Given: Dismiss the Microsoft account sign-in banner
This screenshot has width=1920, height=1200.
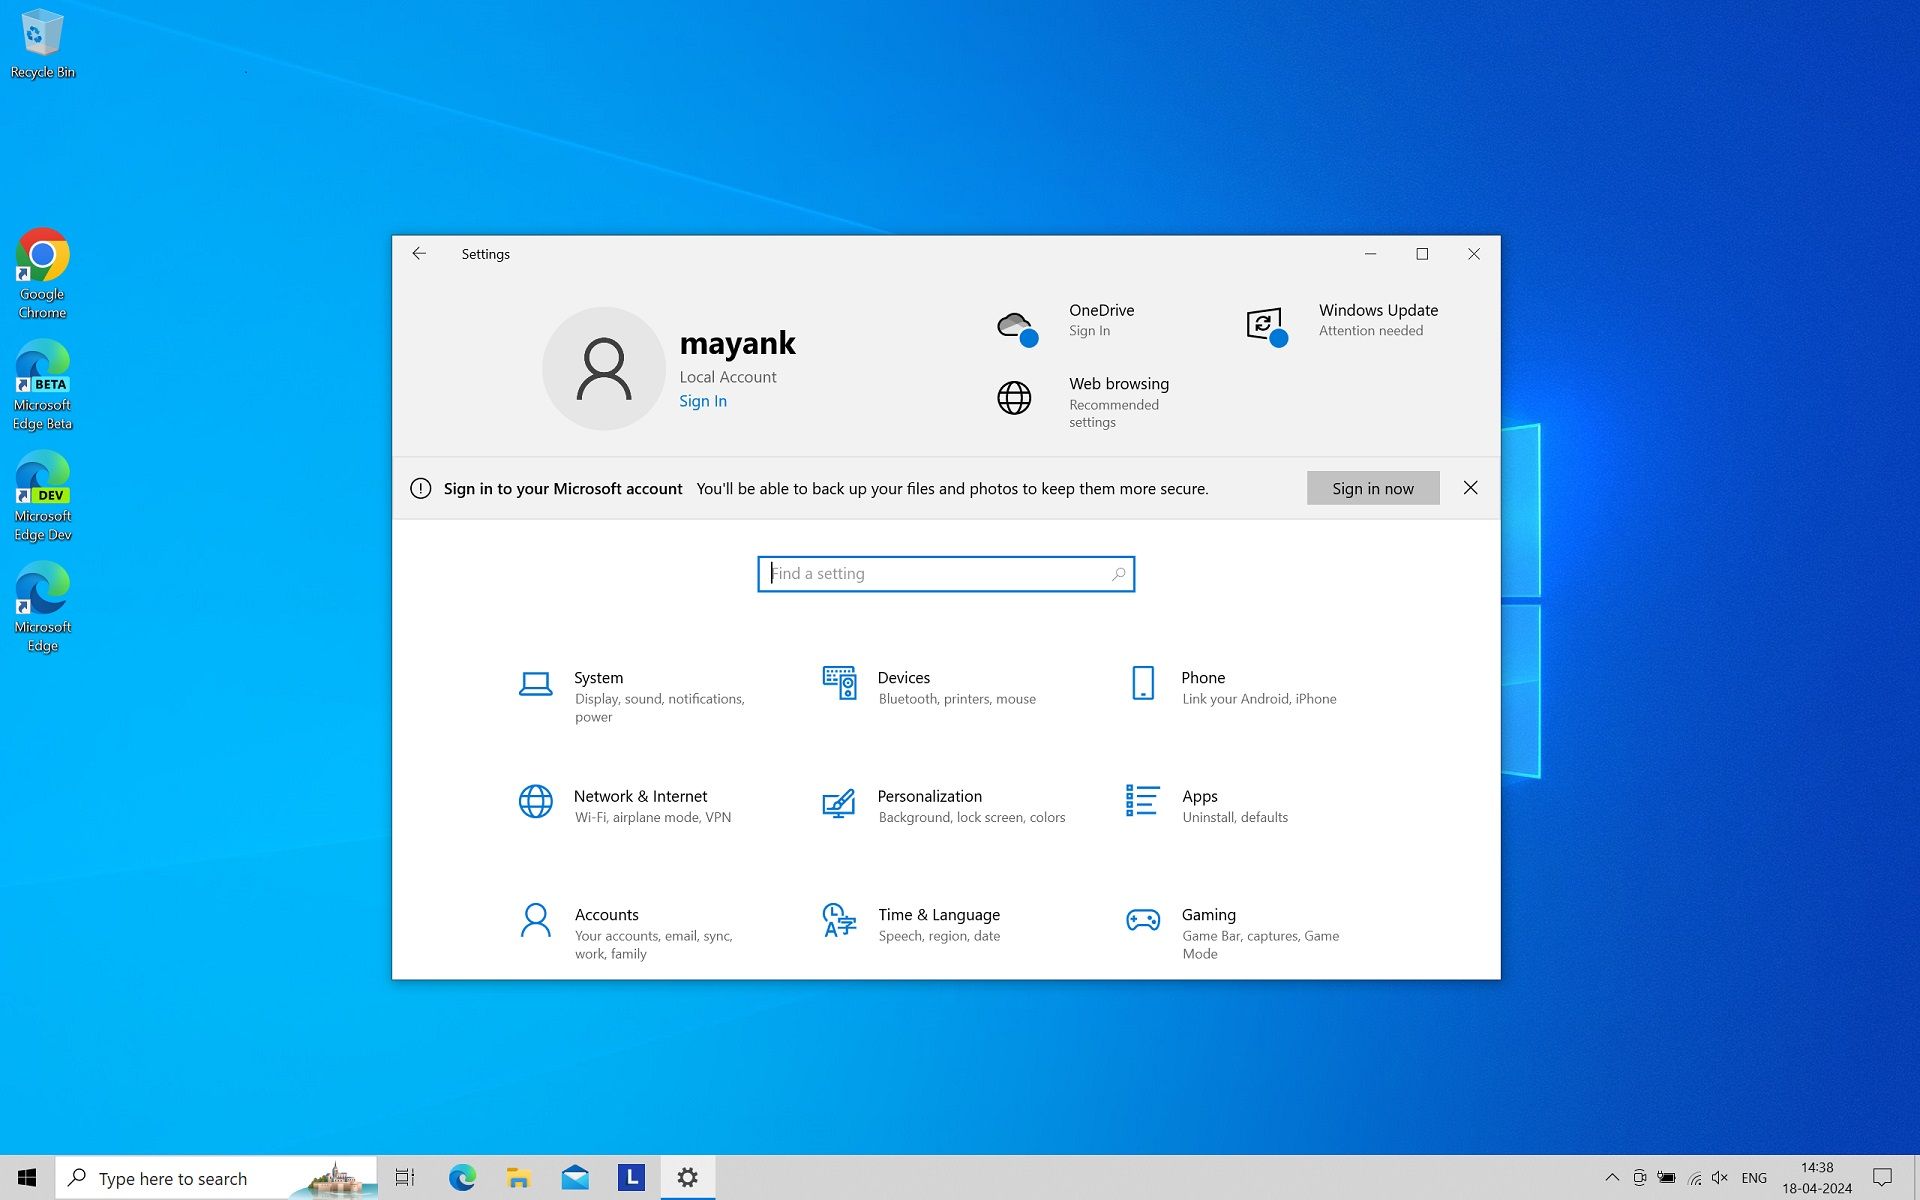Looking at the screenshot, I should [x=1470, y=488].
